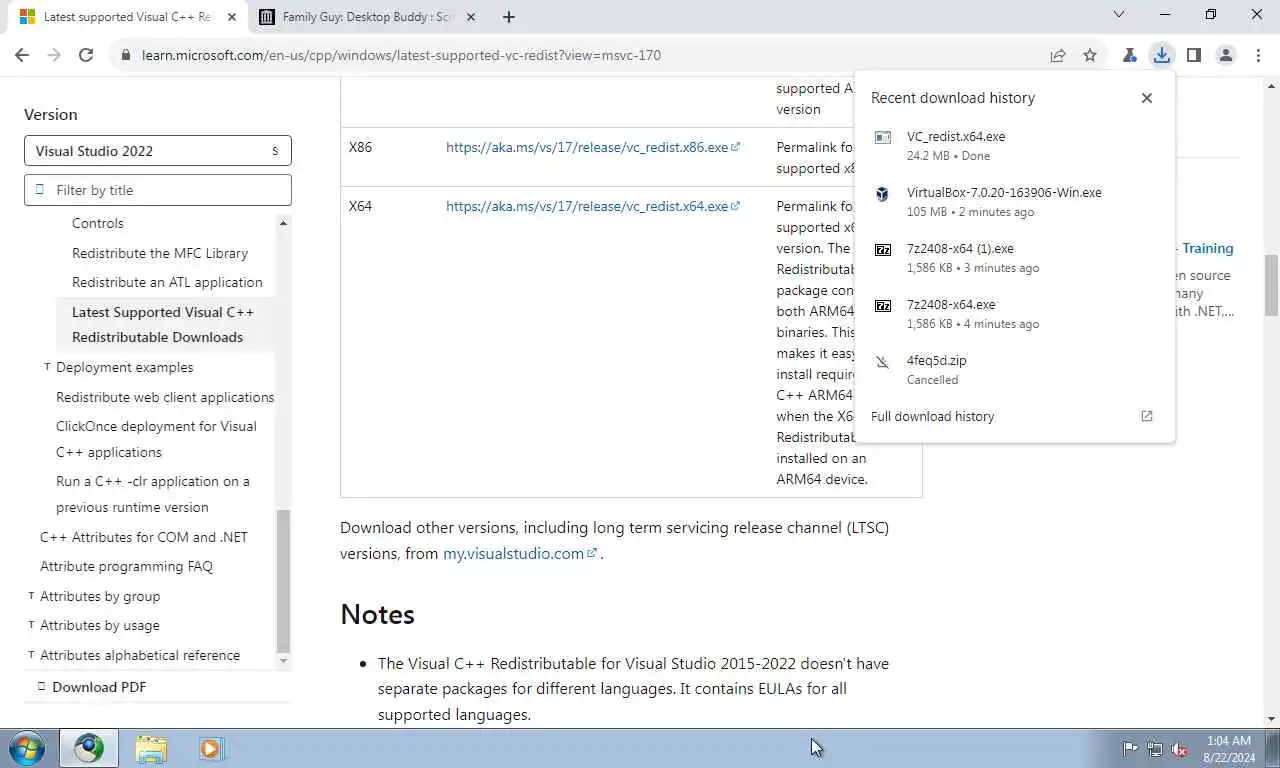Click the sidebar scrollbar up arrow

(x=283, y=222)
